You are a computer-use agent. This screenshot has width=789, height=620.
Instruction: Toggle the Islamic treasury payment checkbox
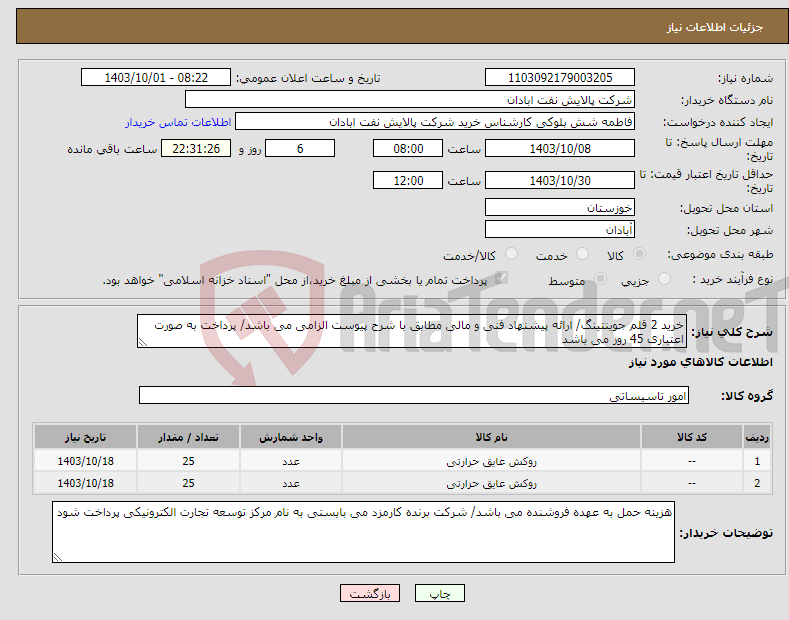point(501,278)
